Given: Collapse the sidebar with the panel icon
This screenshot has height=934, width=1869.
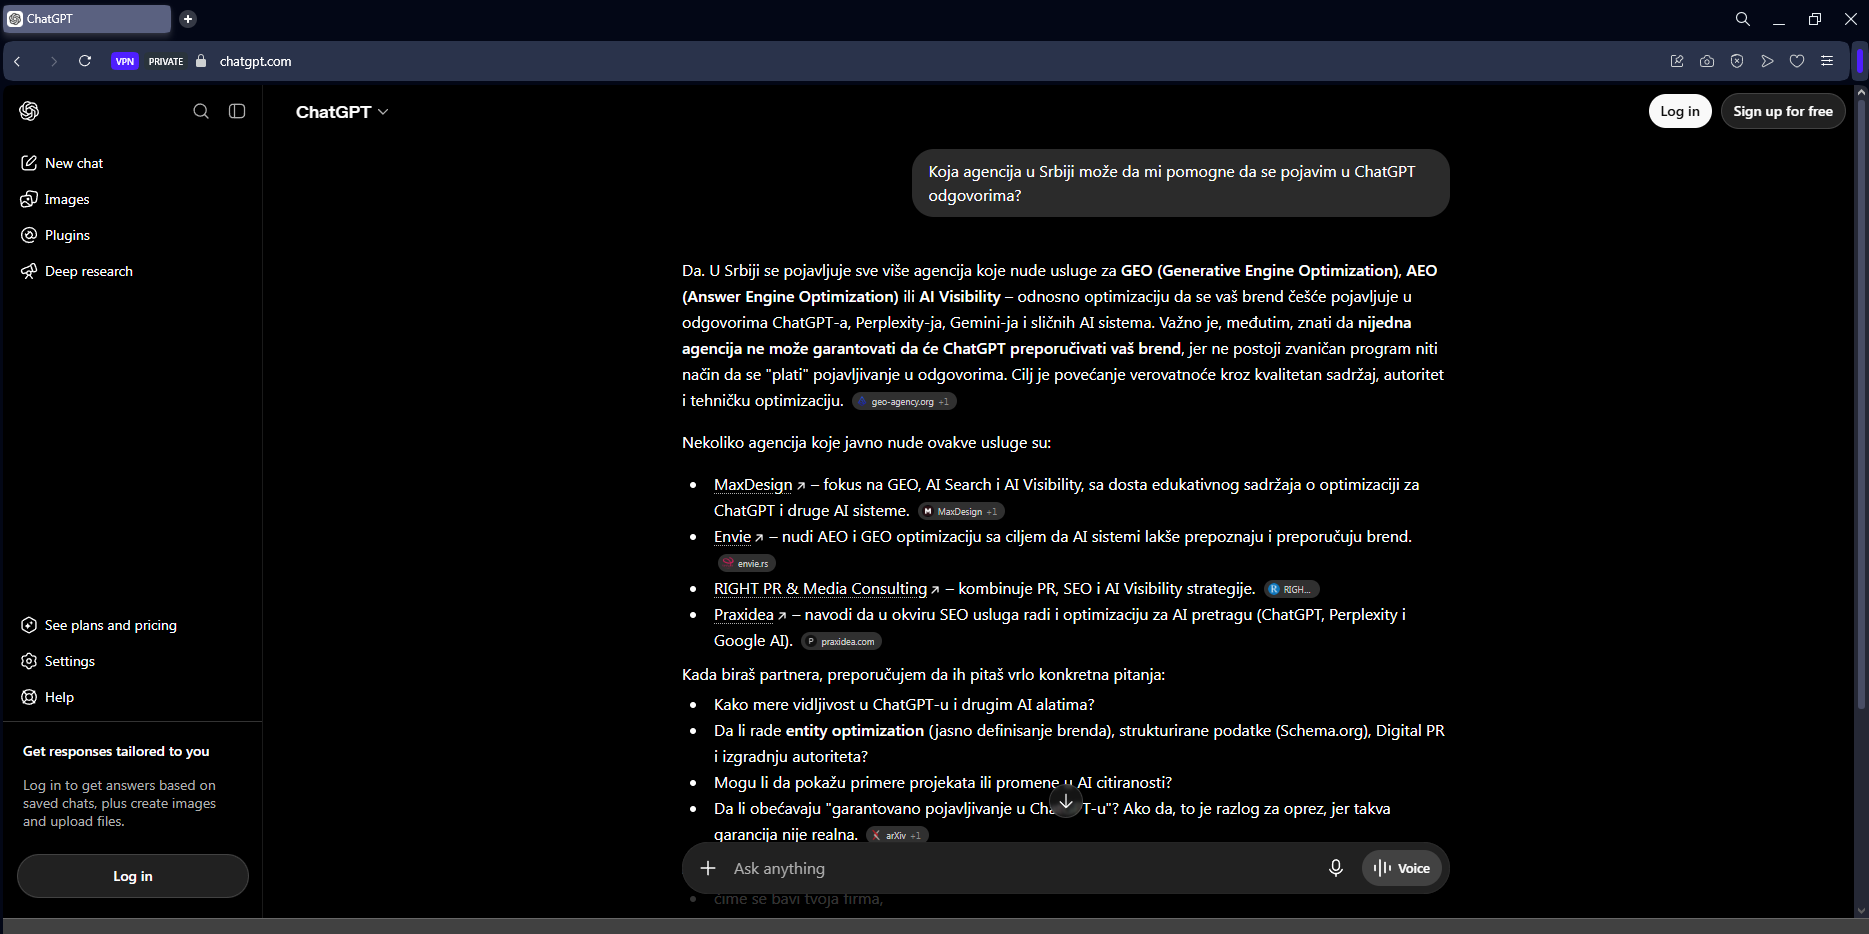Looking at the screenshot, I should tap(237, 111).
